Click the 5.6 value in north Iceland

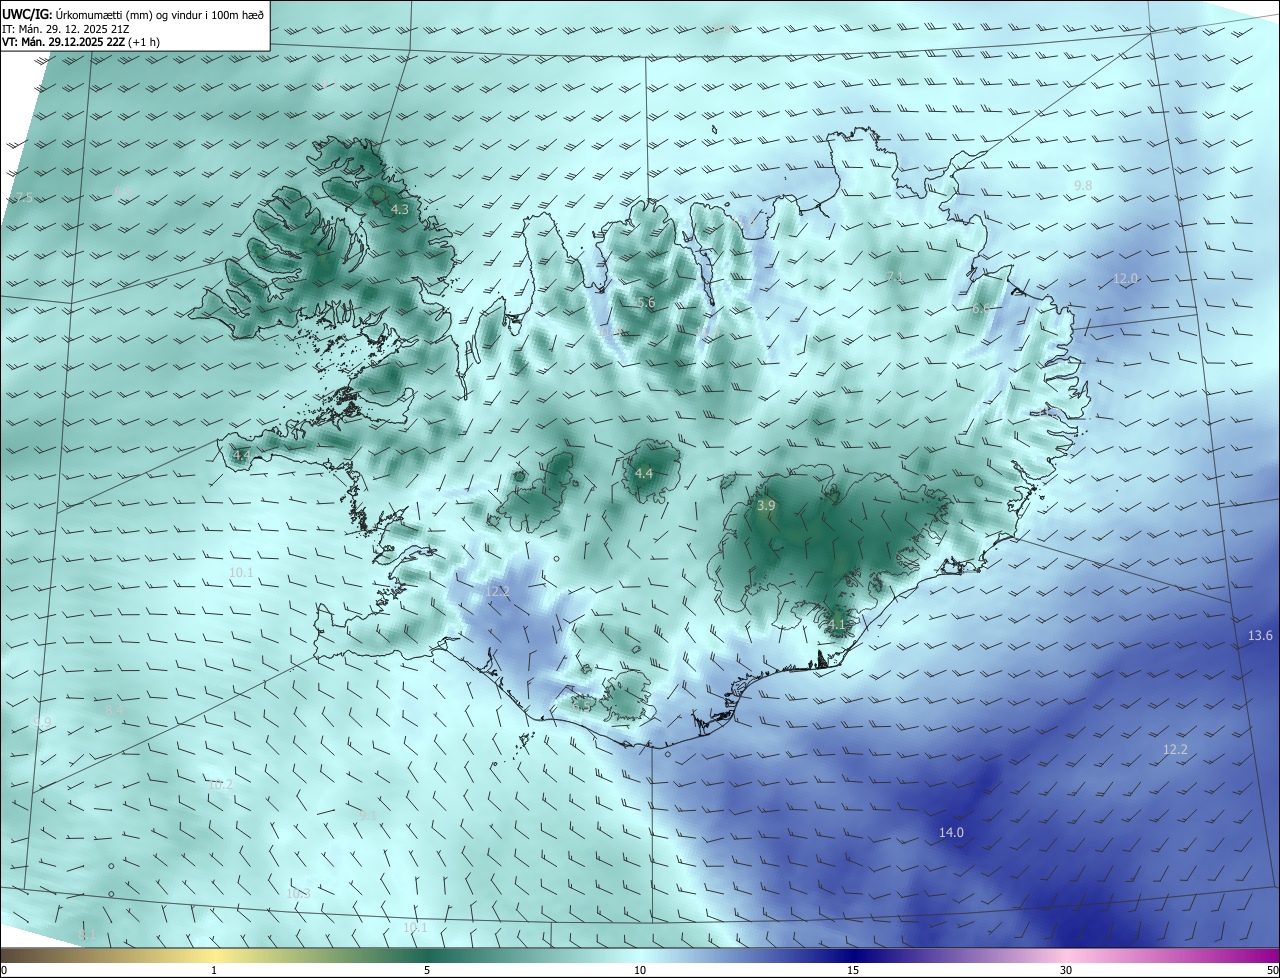tap(646, 303)
